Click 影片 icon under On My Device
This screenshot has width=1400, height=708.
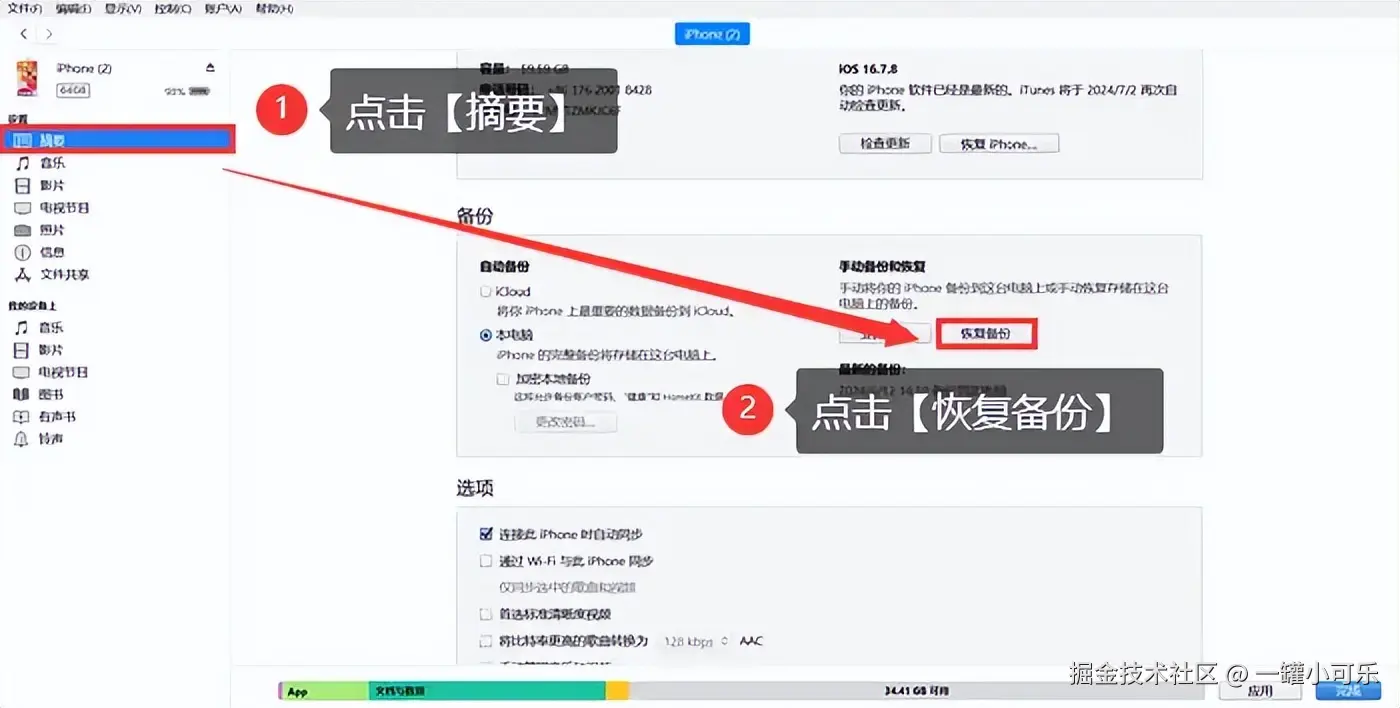click(22, 350)
